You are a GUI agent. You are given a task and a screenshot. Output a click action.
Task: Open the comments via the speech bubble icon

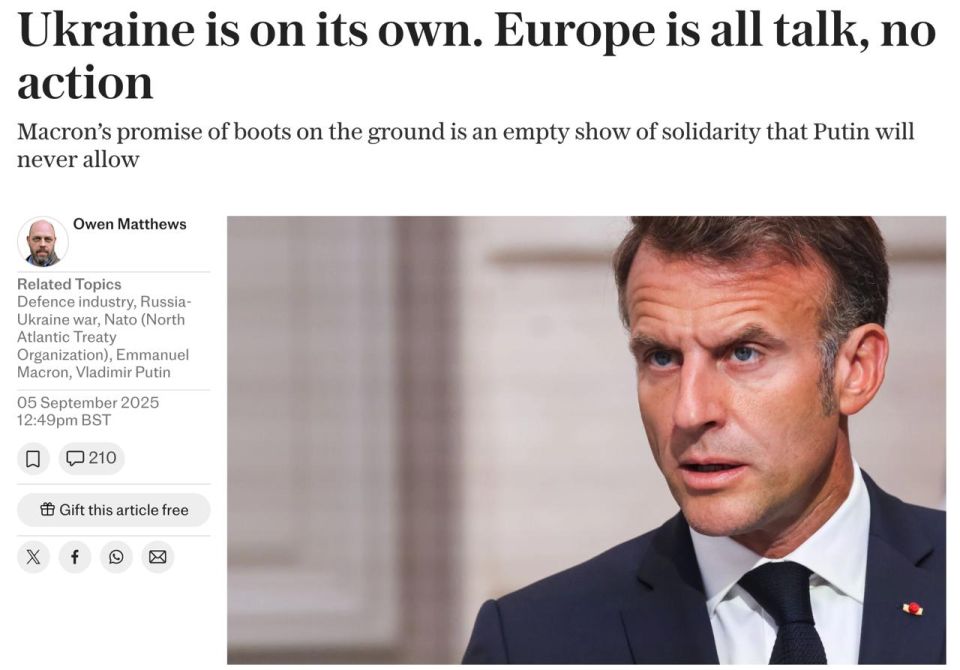pos(76,458)
